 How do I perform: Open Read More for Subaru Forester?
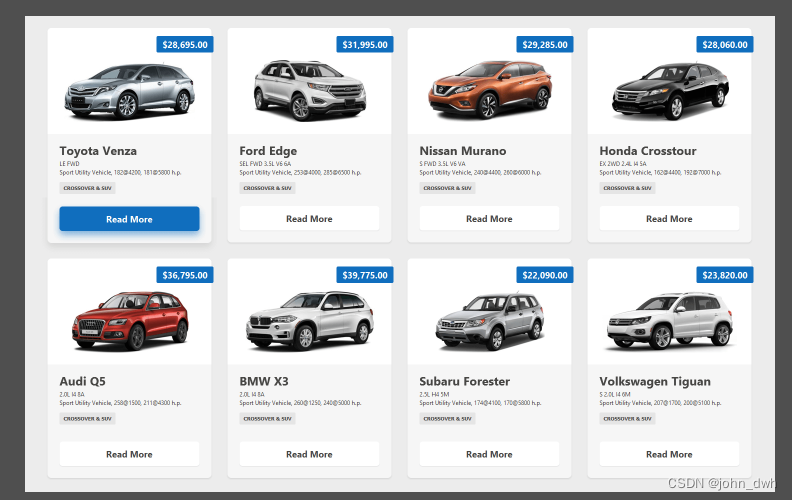pos(489,454)
